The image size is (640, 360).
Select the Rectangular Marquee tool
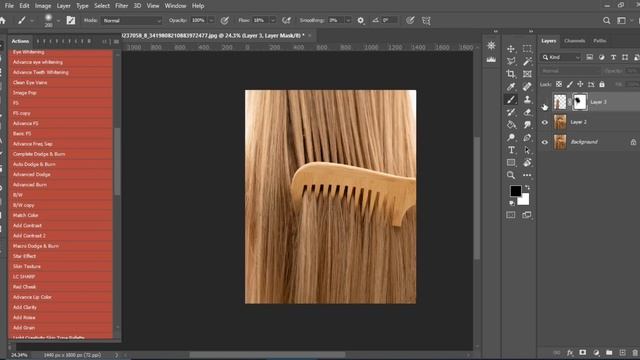pyautogui.click(x=527, y=49)
